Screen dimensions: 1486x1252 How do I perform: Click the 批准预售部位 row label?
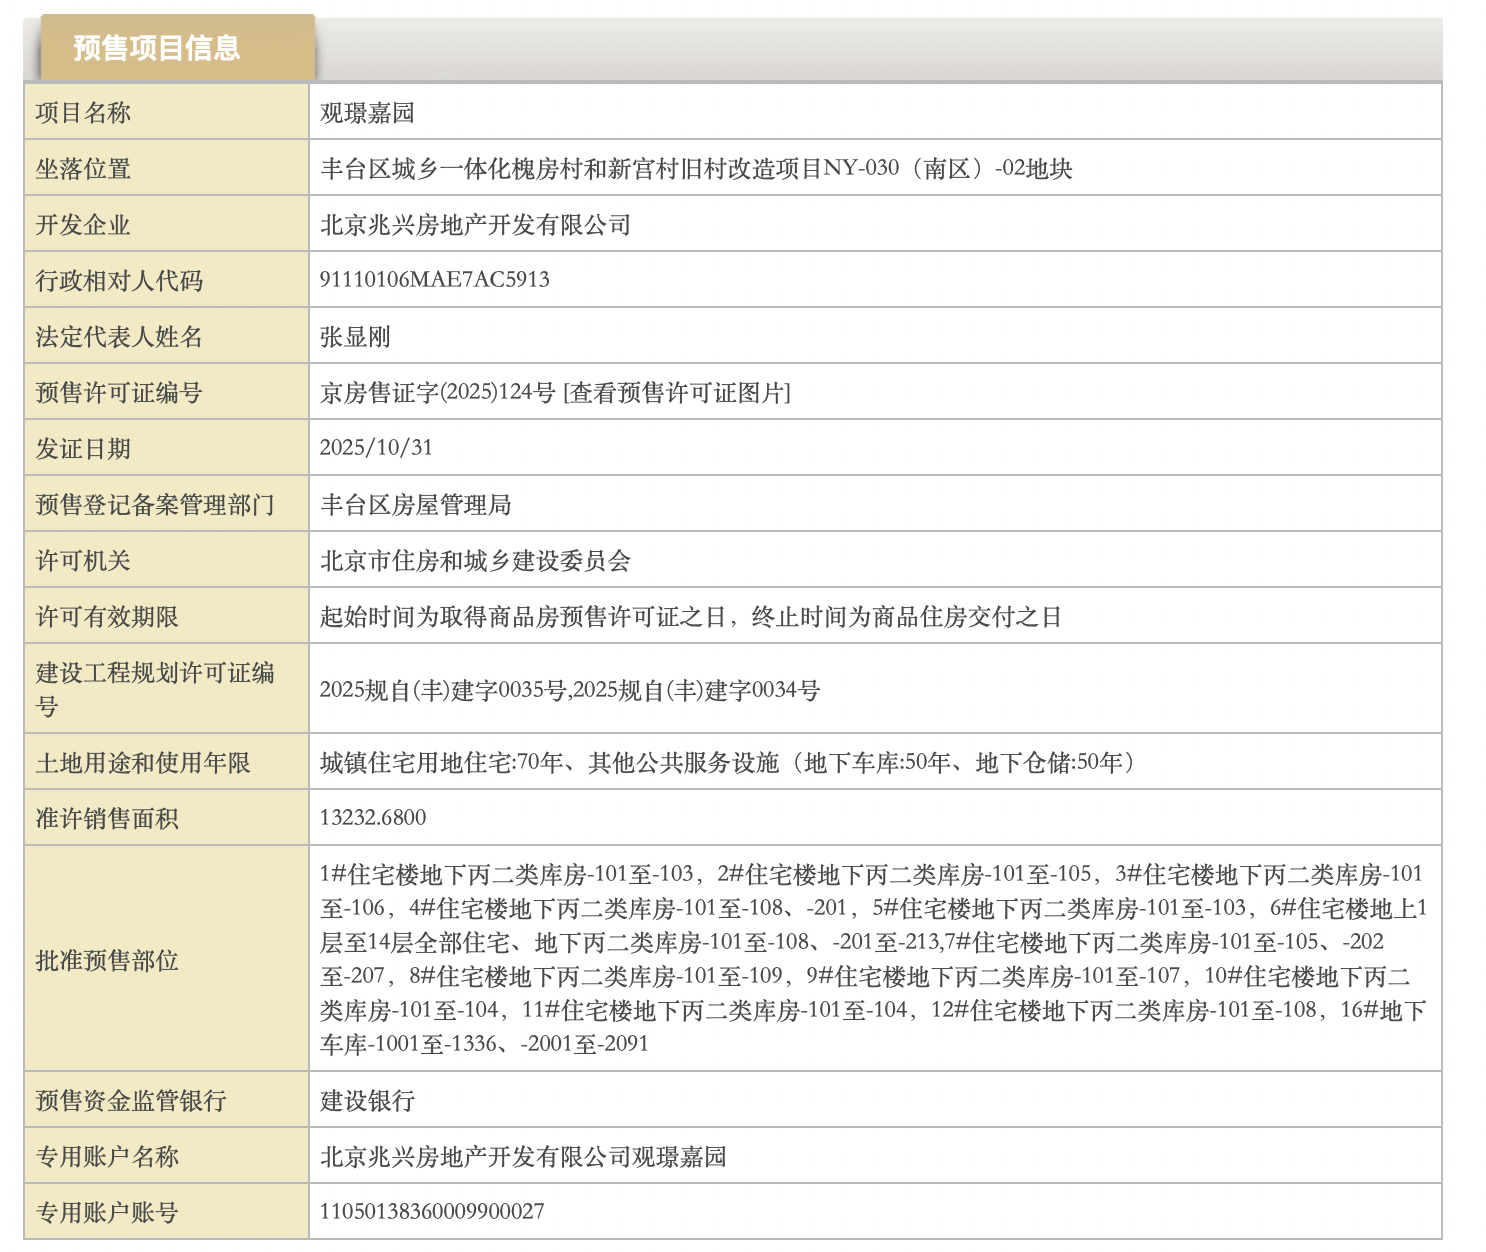pyautogui.click(x=107, y=961)
